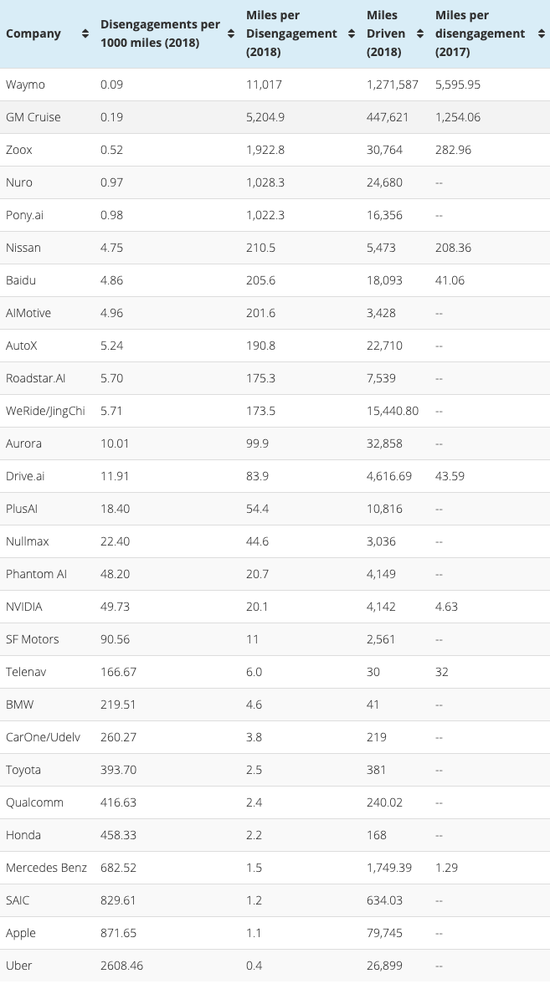Click the Company column header

(33, 34)
